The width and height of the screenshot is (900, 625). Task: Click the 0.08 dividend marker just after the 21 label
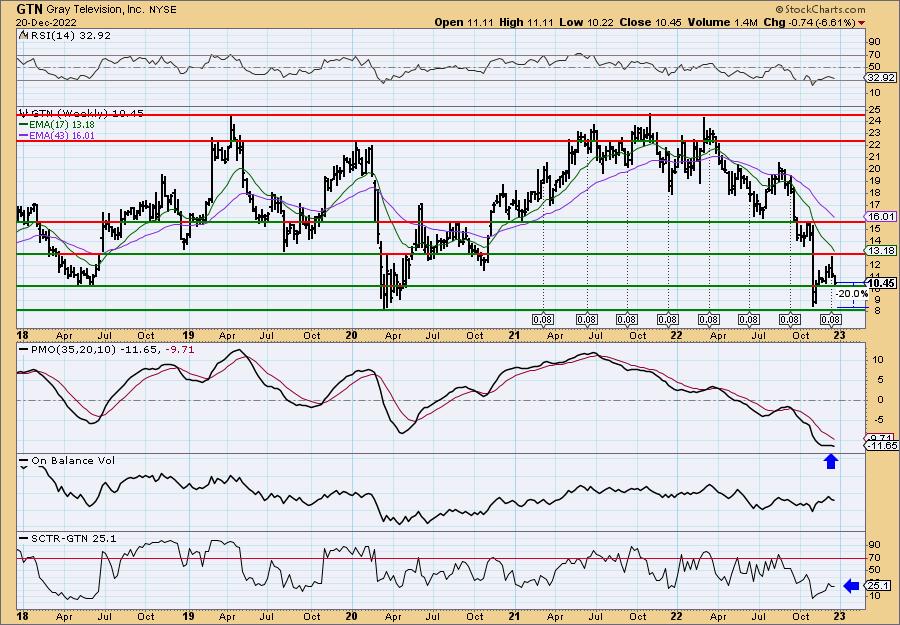(543, 320)
